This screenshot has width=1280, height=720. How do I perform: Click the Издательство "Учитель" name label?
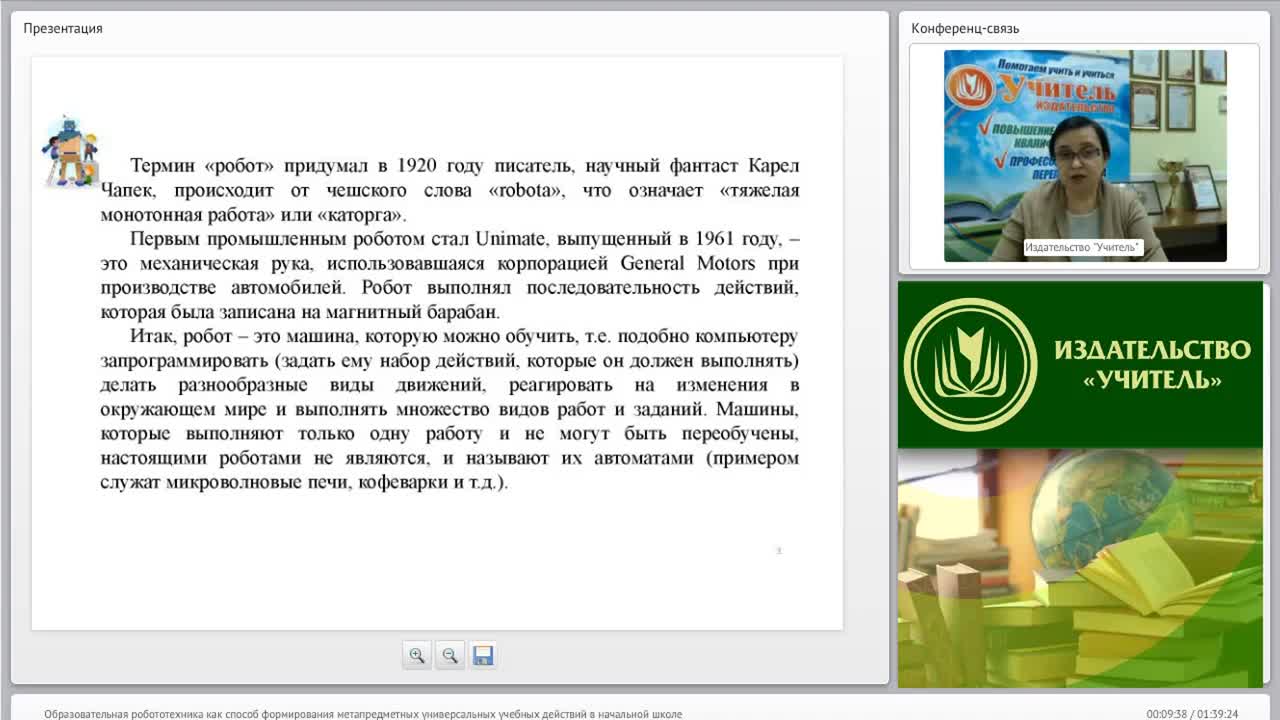click(x=1083, y=247)
